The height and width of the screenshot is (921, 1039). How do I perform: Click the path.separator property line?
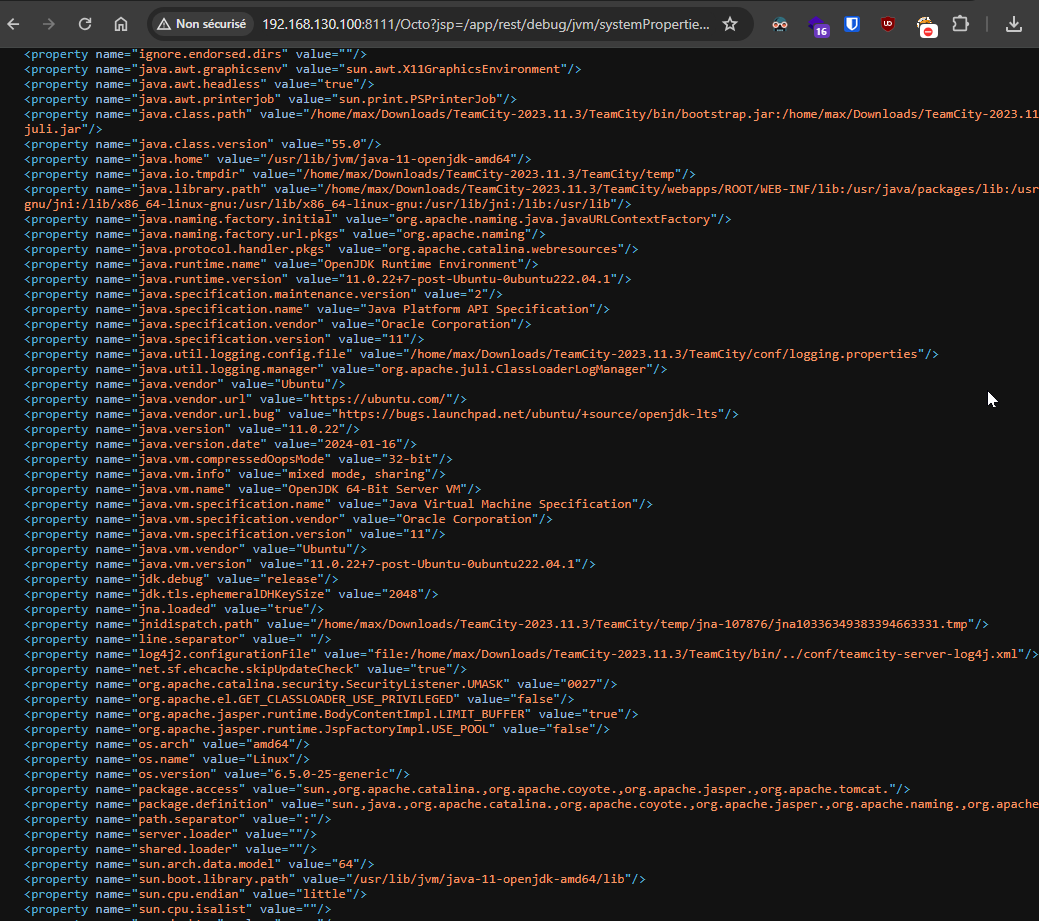[178, 819]
